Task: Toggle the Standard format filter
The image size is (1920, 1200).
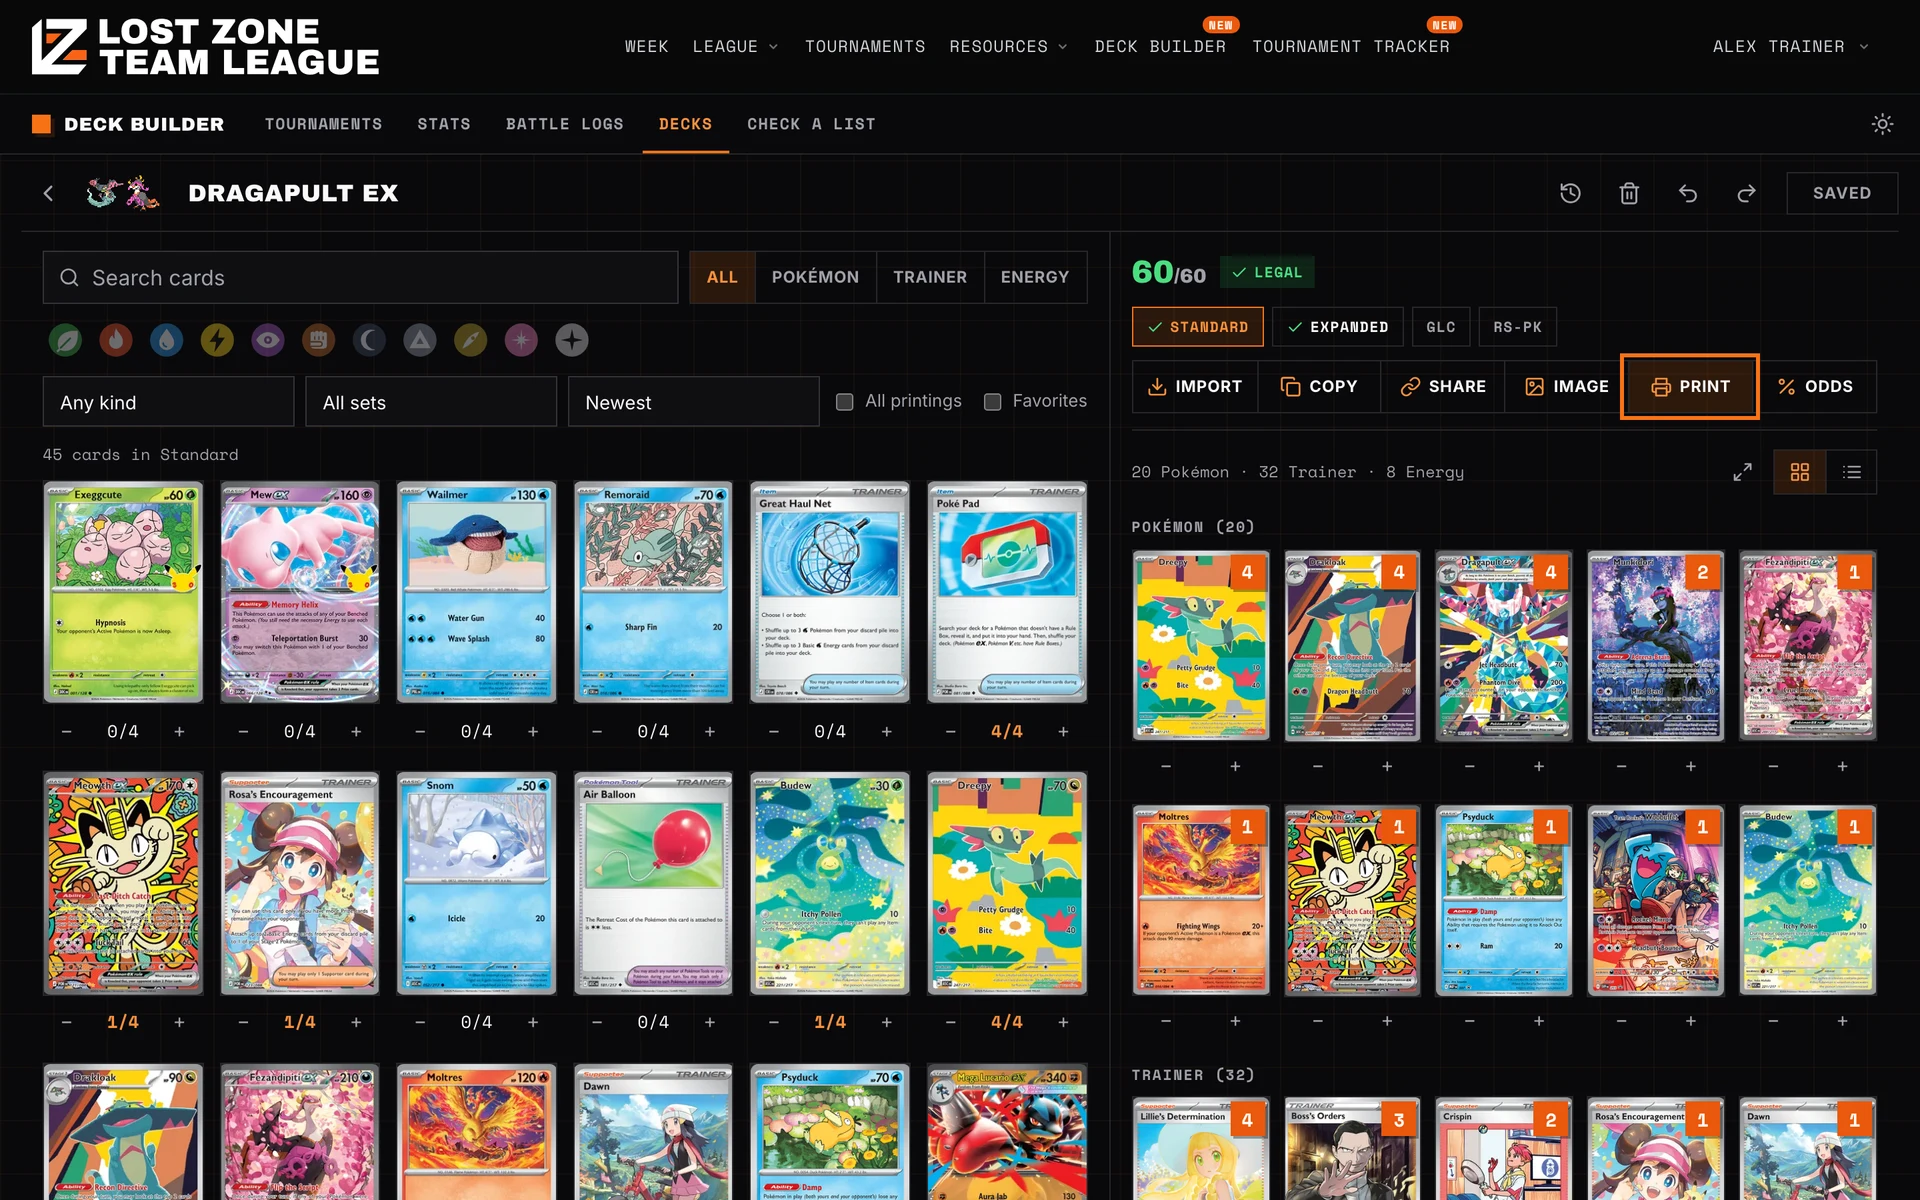Action: tap(1198, 327)
